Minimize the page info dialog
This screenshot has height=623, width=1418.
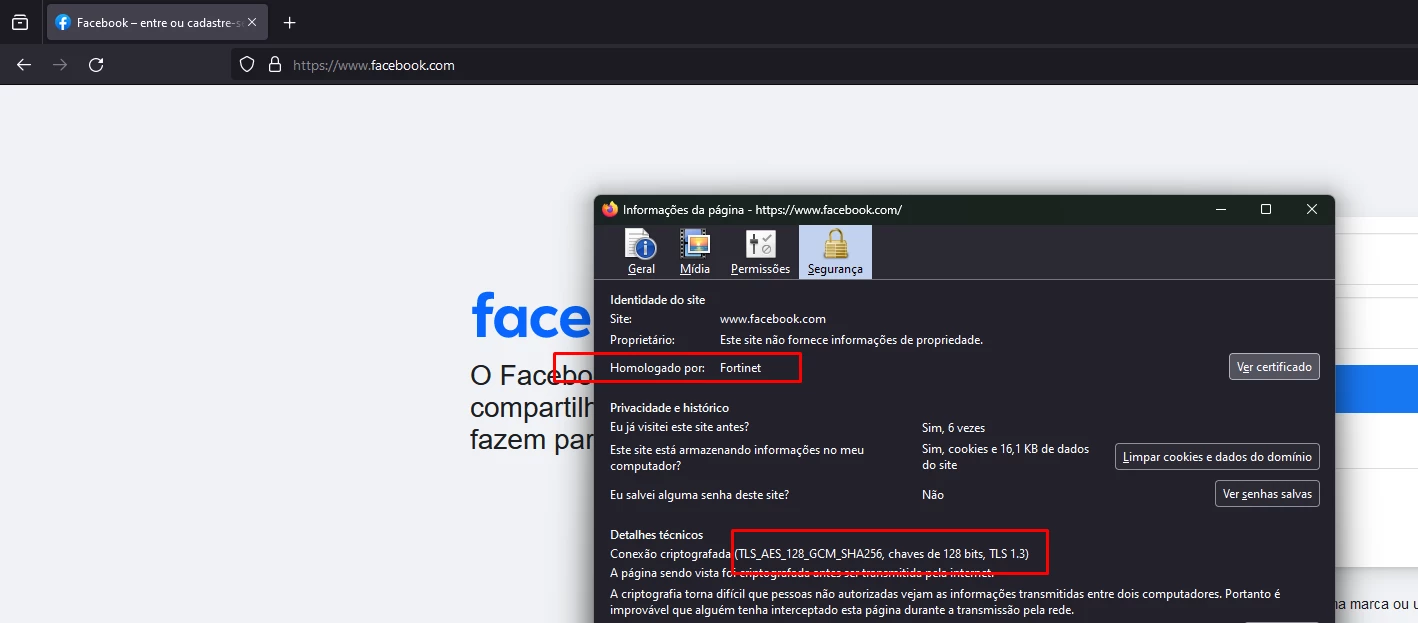click(x=1221, y=210)
